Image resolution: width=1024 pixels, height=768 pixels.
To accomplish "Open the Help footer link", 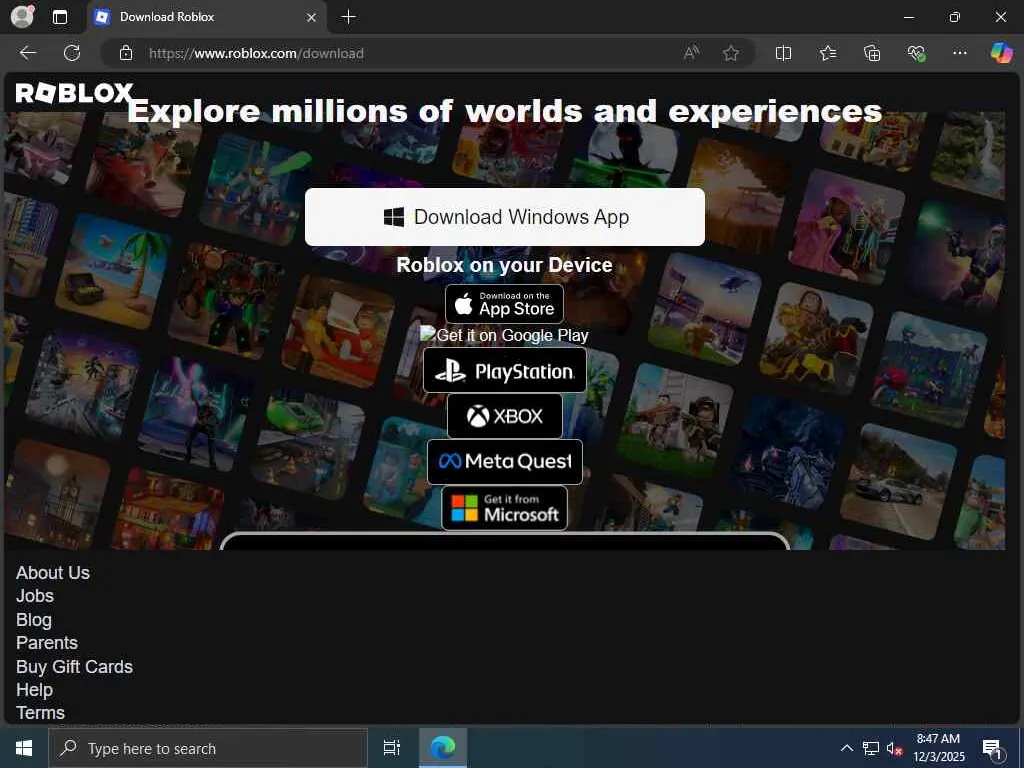I will pyautogui.click(x=35, y=690).
